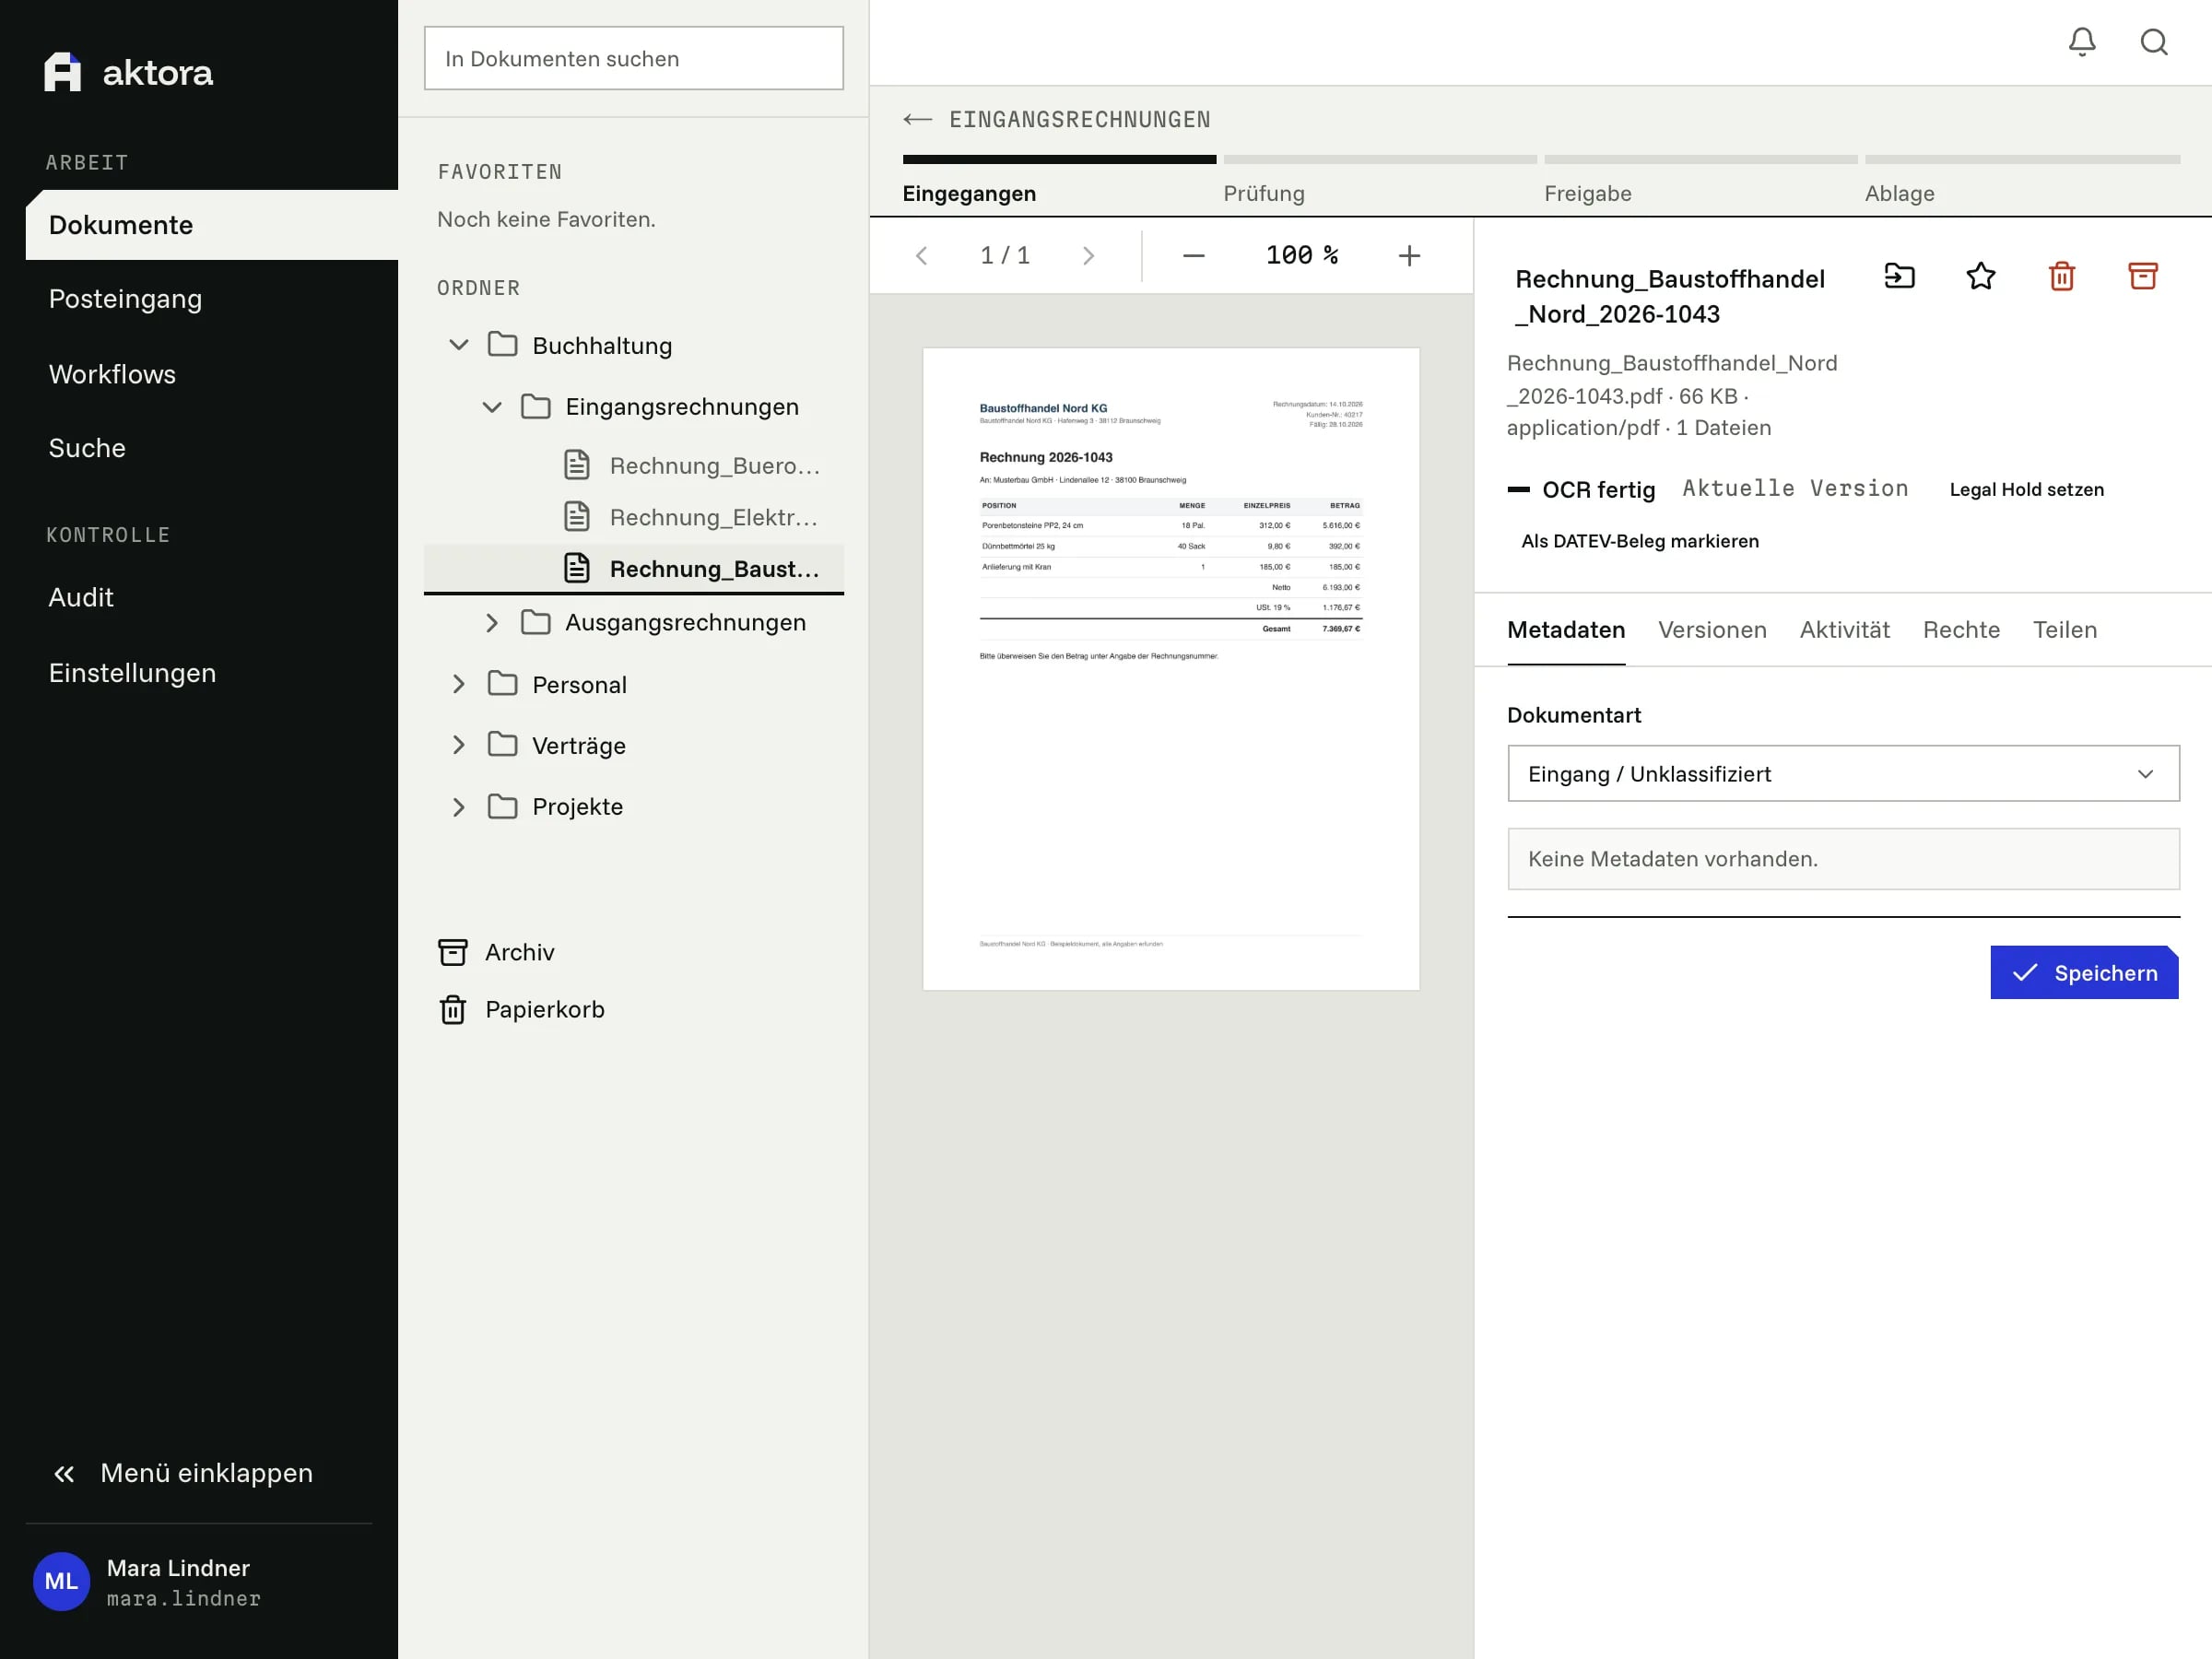The height and width of the screenshot is (1659, 2212).
Task: Collapse the Eingangsrechnungen folder
Action: (492, 407)
